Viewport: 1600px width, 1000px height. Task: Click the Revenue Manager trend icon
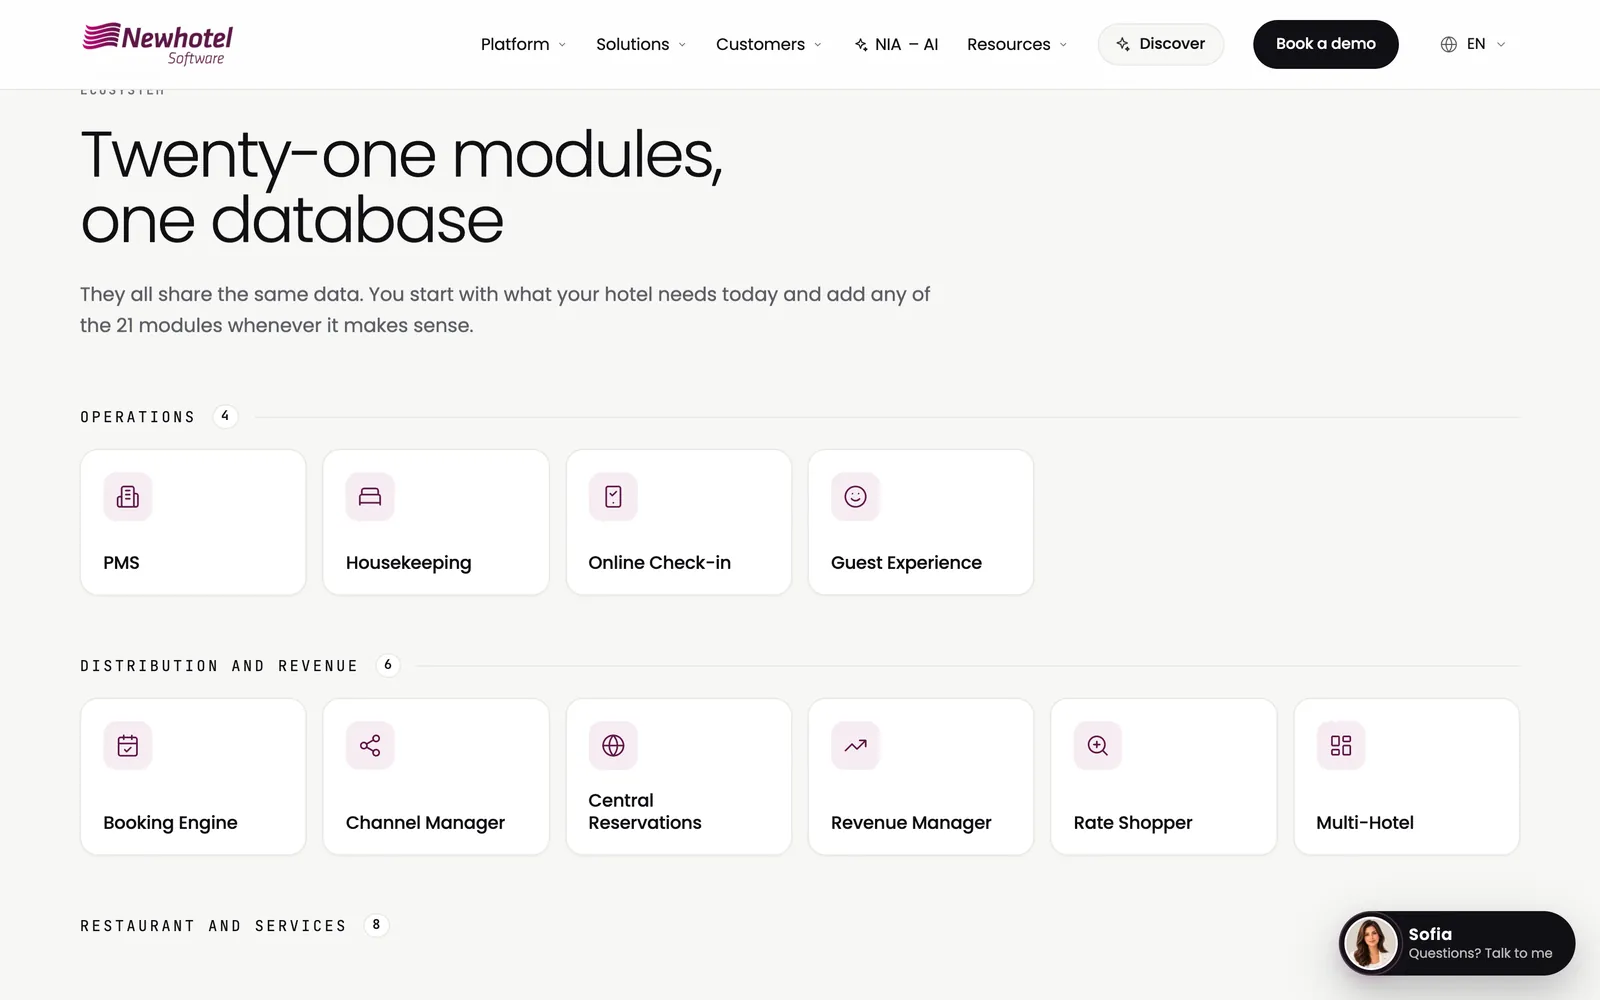click(855, 746)
